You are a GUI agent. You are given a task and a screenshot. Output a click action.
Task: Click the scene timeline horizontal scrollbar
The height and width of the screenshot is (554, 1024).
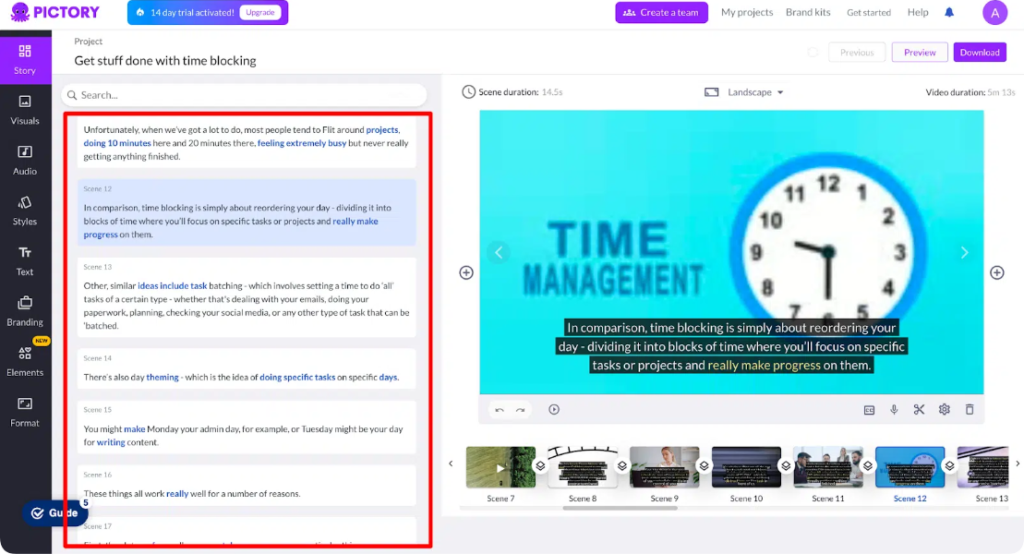620,508
